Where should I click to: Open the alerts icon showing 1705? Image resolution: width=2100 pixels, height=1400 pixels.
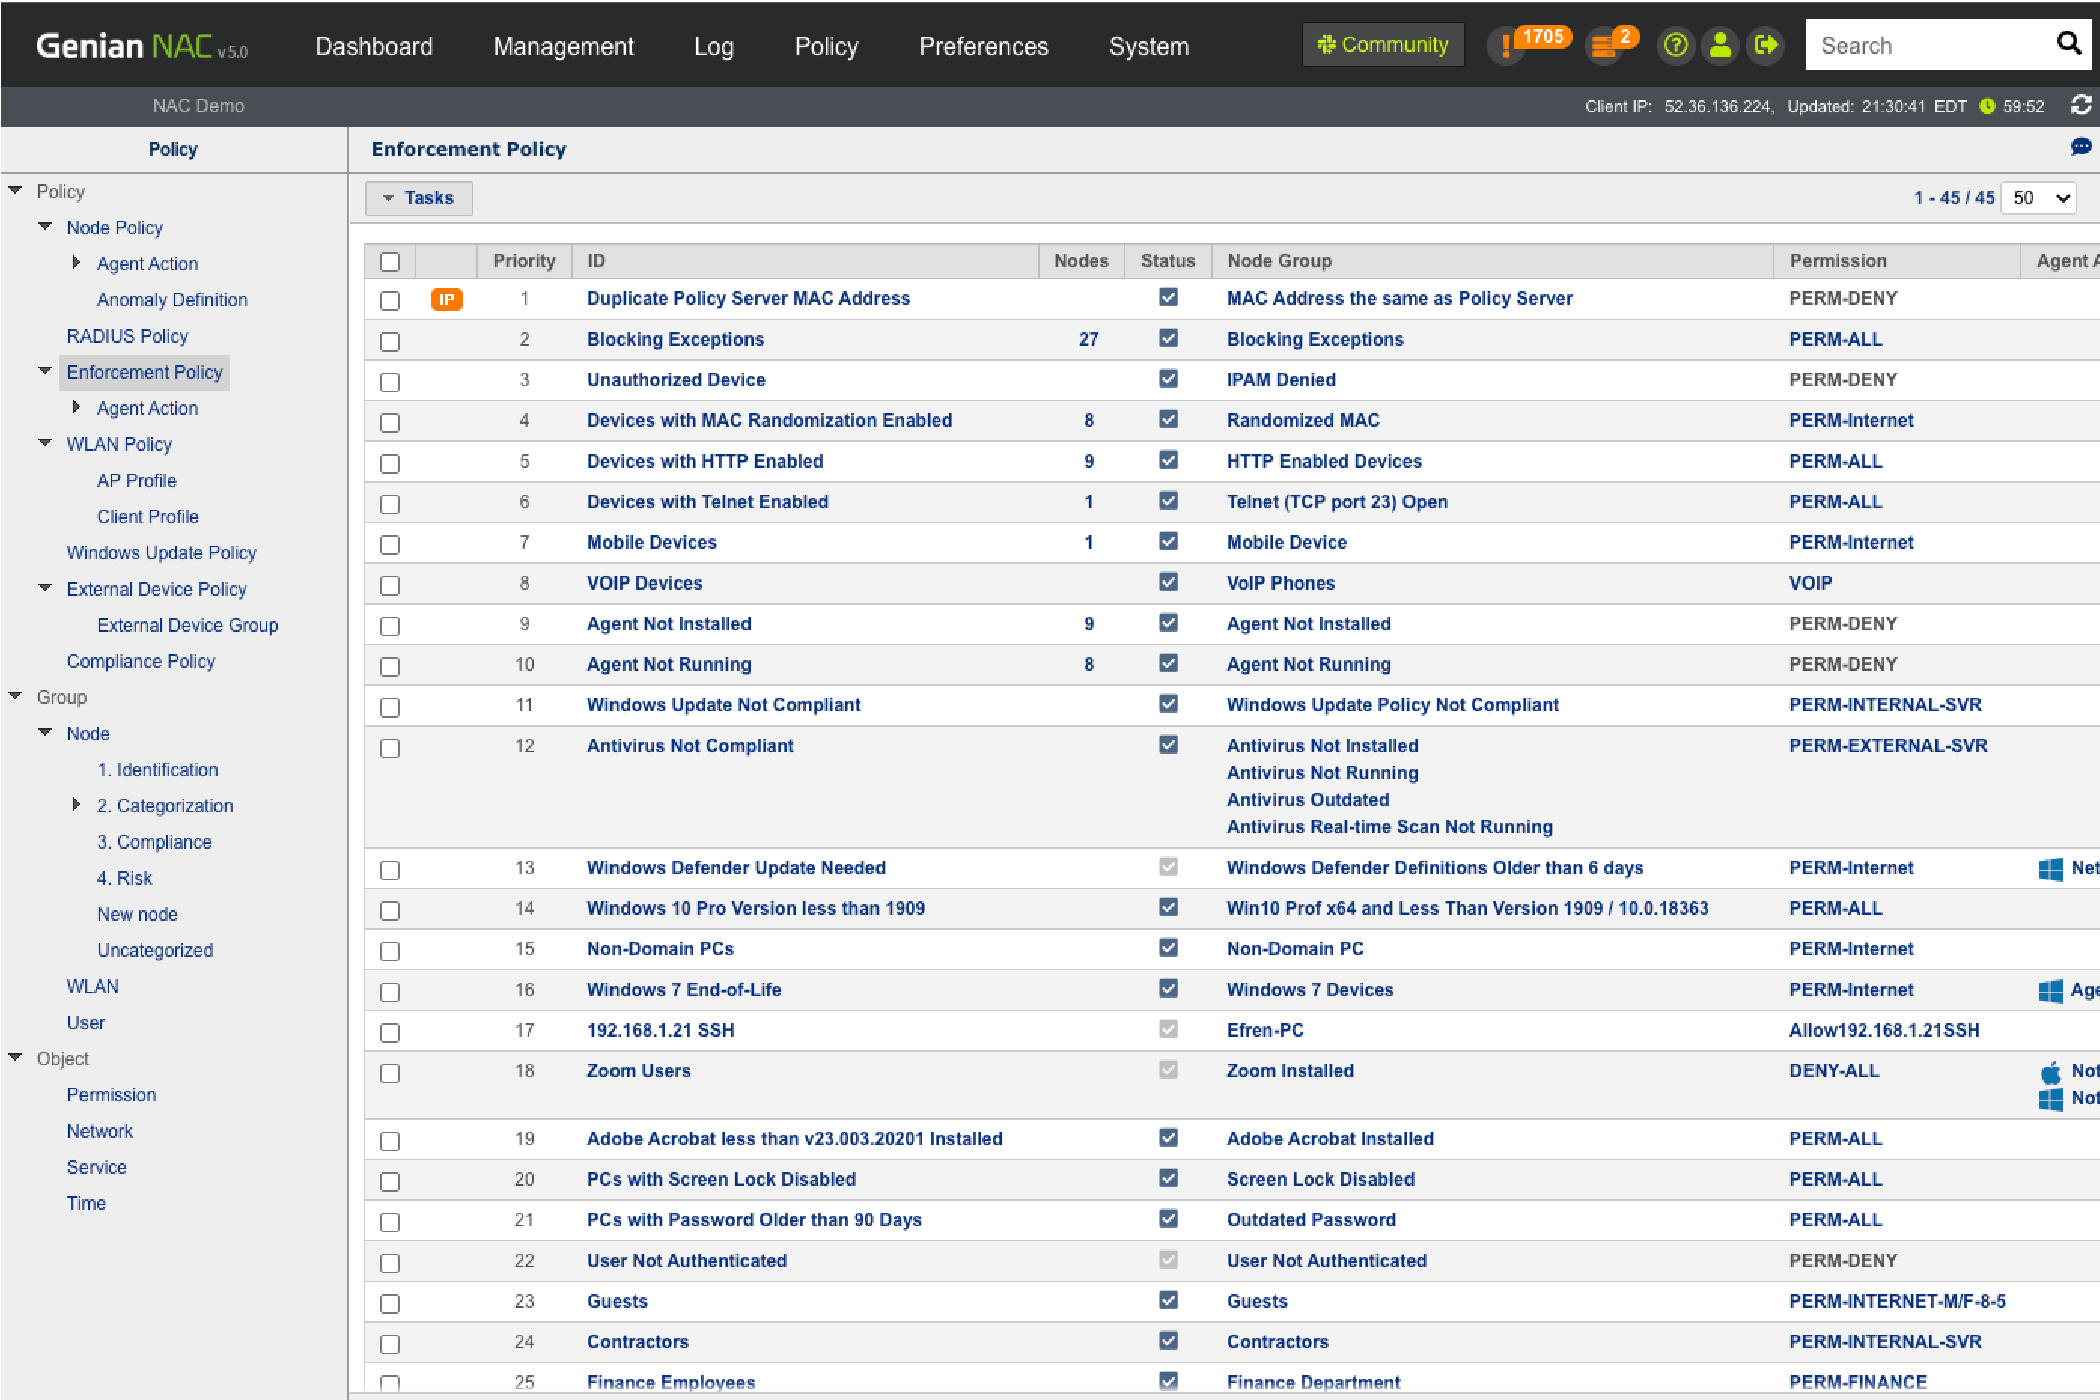1507,46
